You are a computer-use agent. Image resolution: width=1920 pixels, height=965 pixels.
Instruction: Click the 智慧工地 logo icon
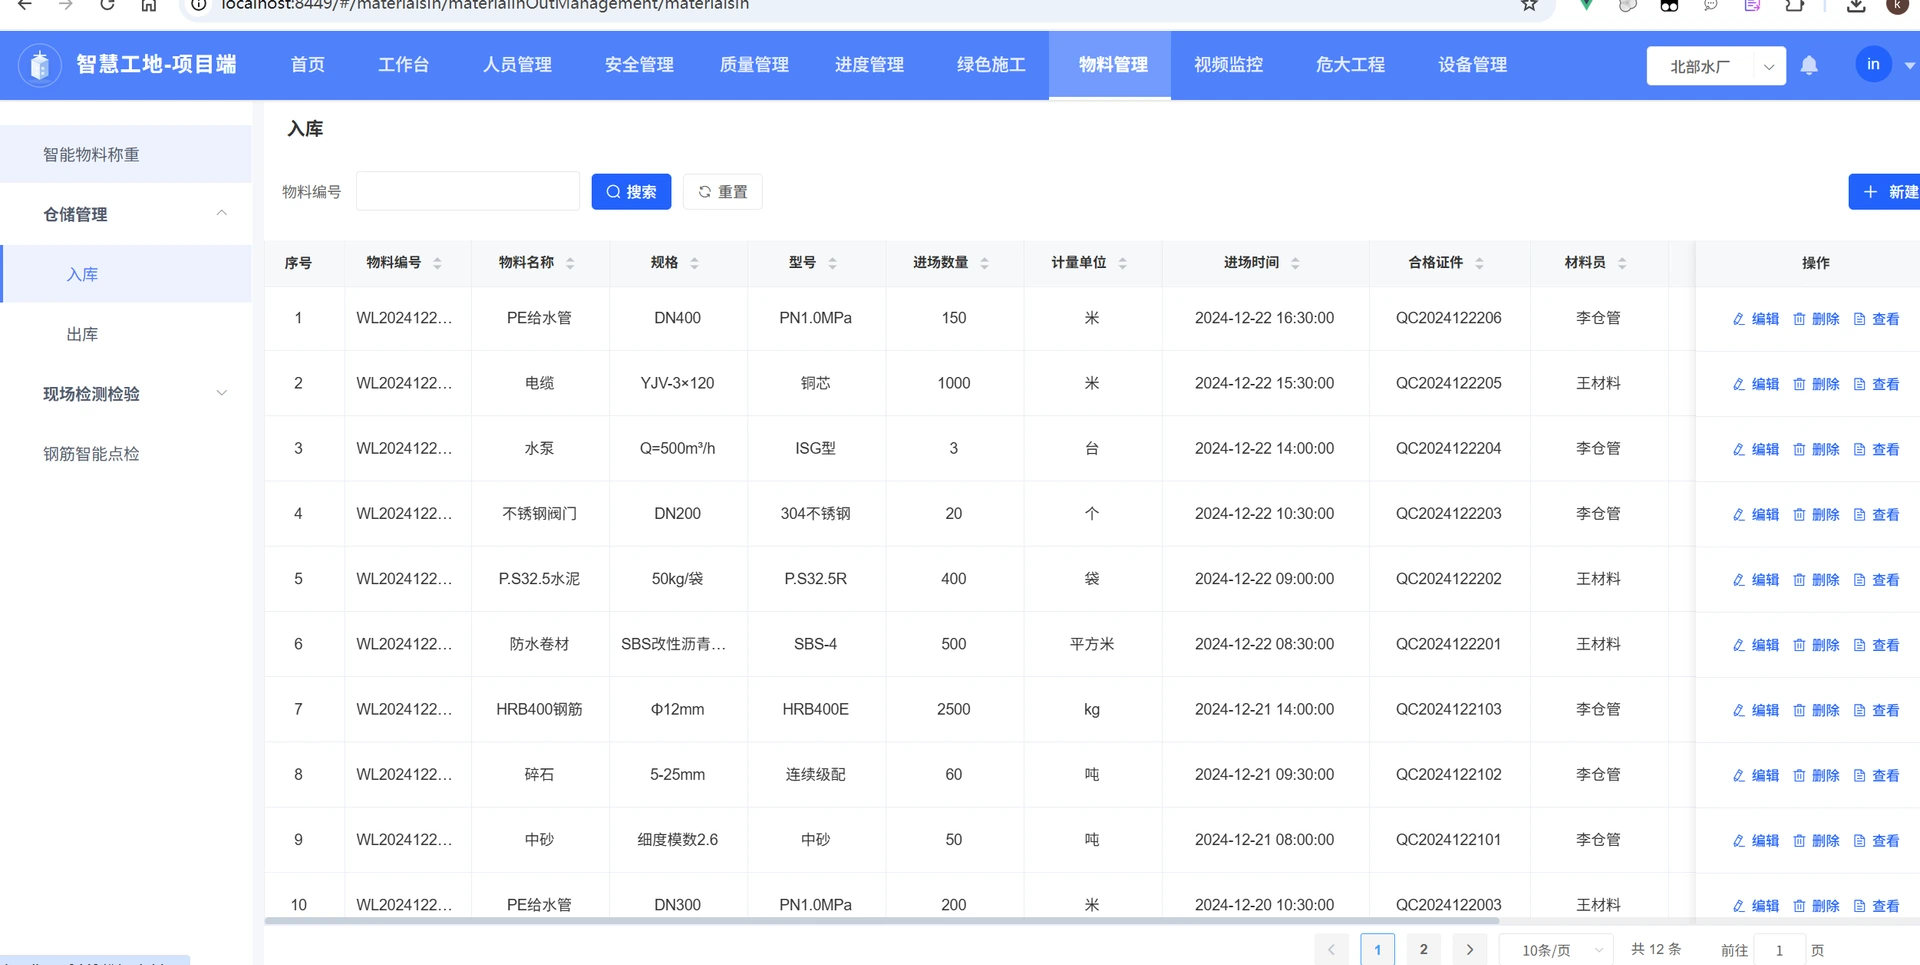point(40,65)
